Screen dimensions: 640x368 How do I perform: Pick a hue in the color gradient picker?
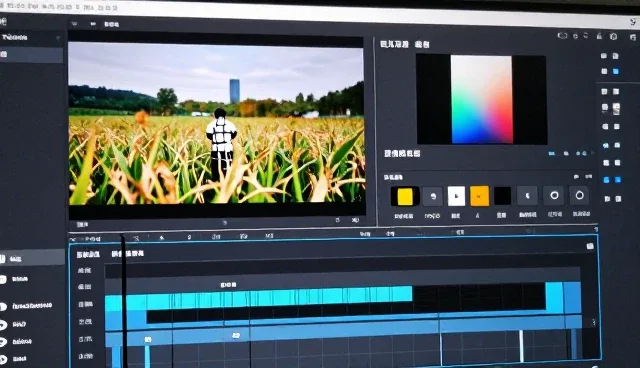482,99
